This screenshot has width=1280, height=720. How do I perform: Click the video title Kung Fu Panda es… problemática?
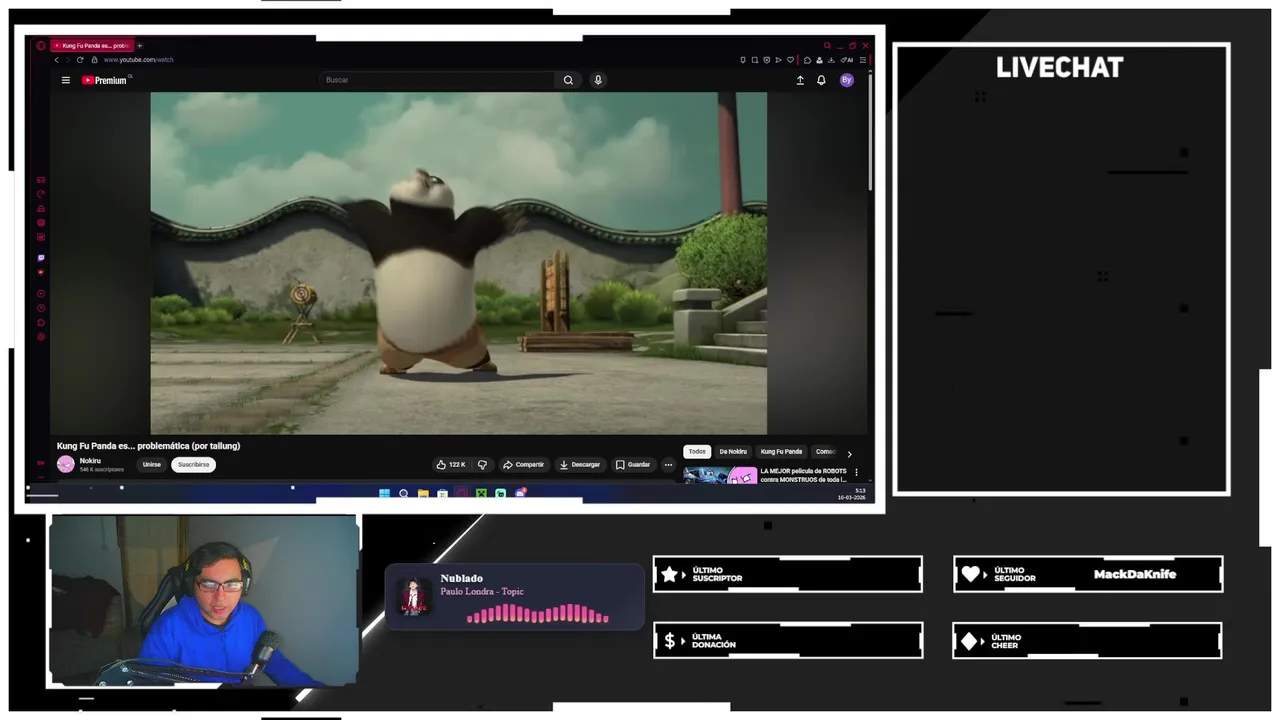pyautogui.click(x=148, y=446)
